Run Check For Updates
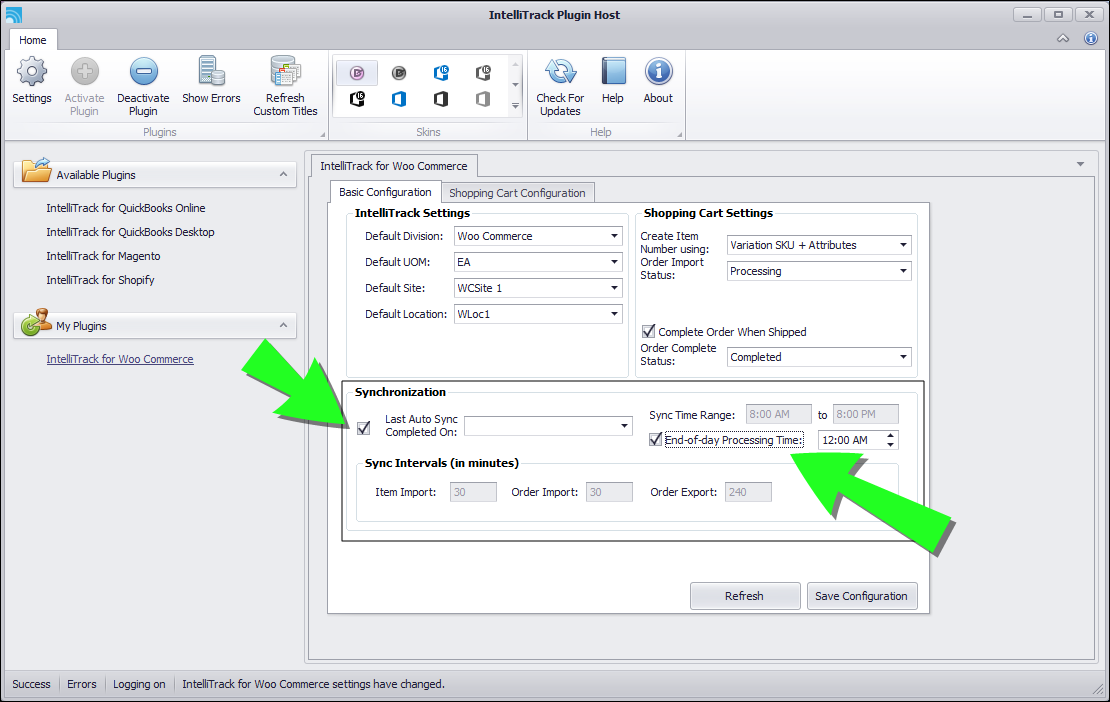1110x702 pixels. pos(560,86)
